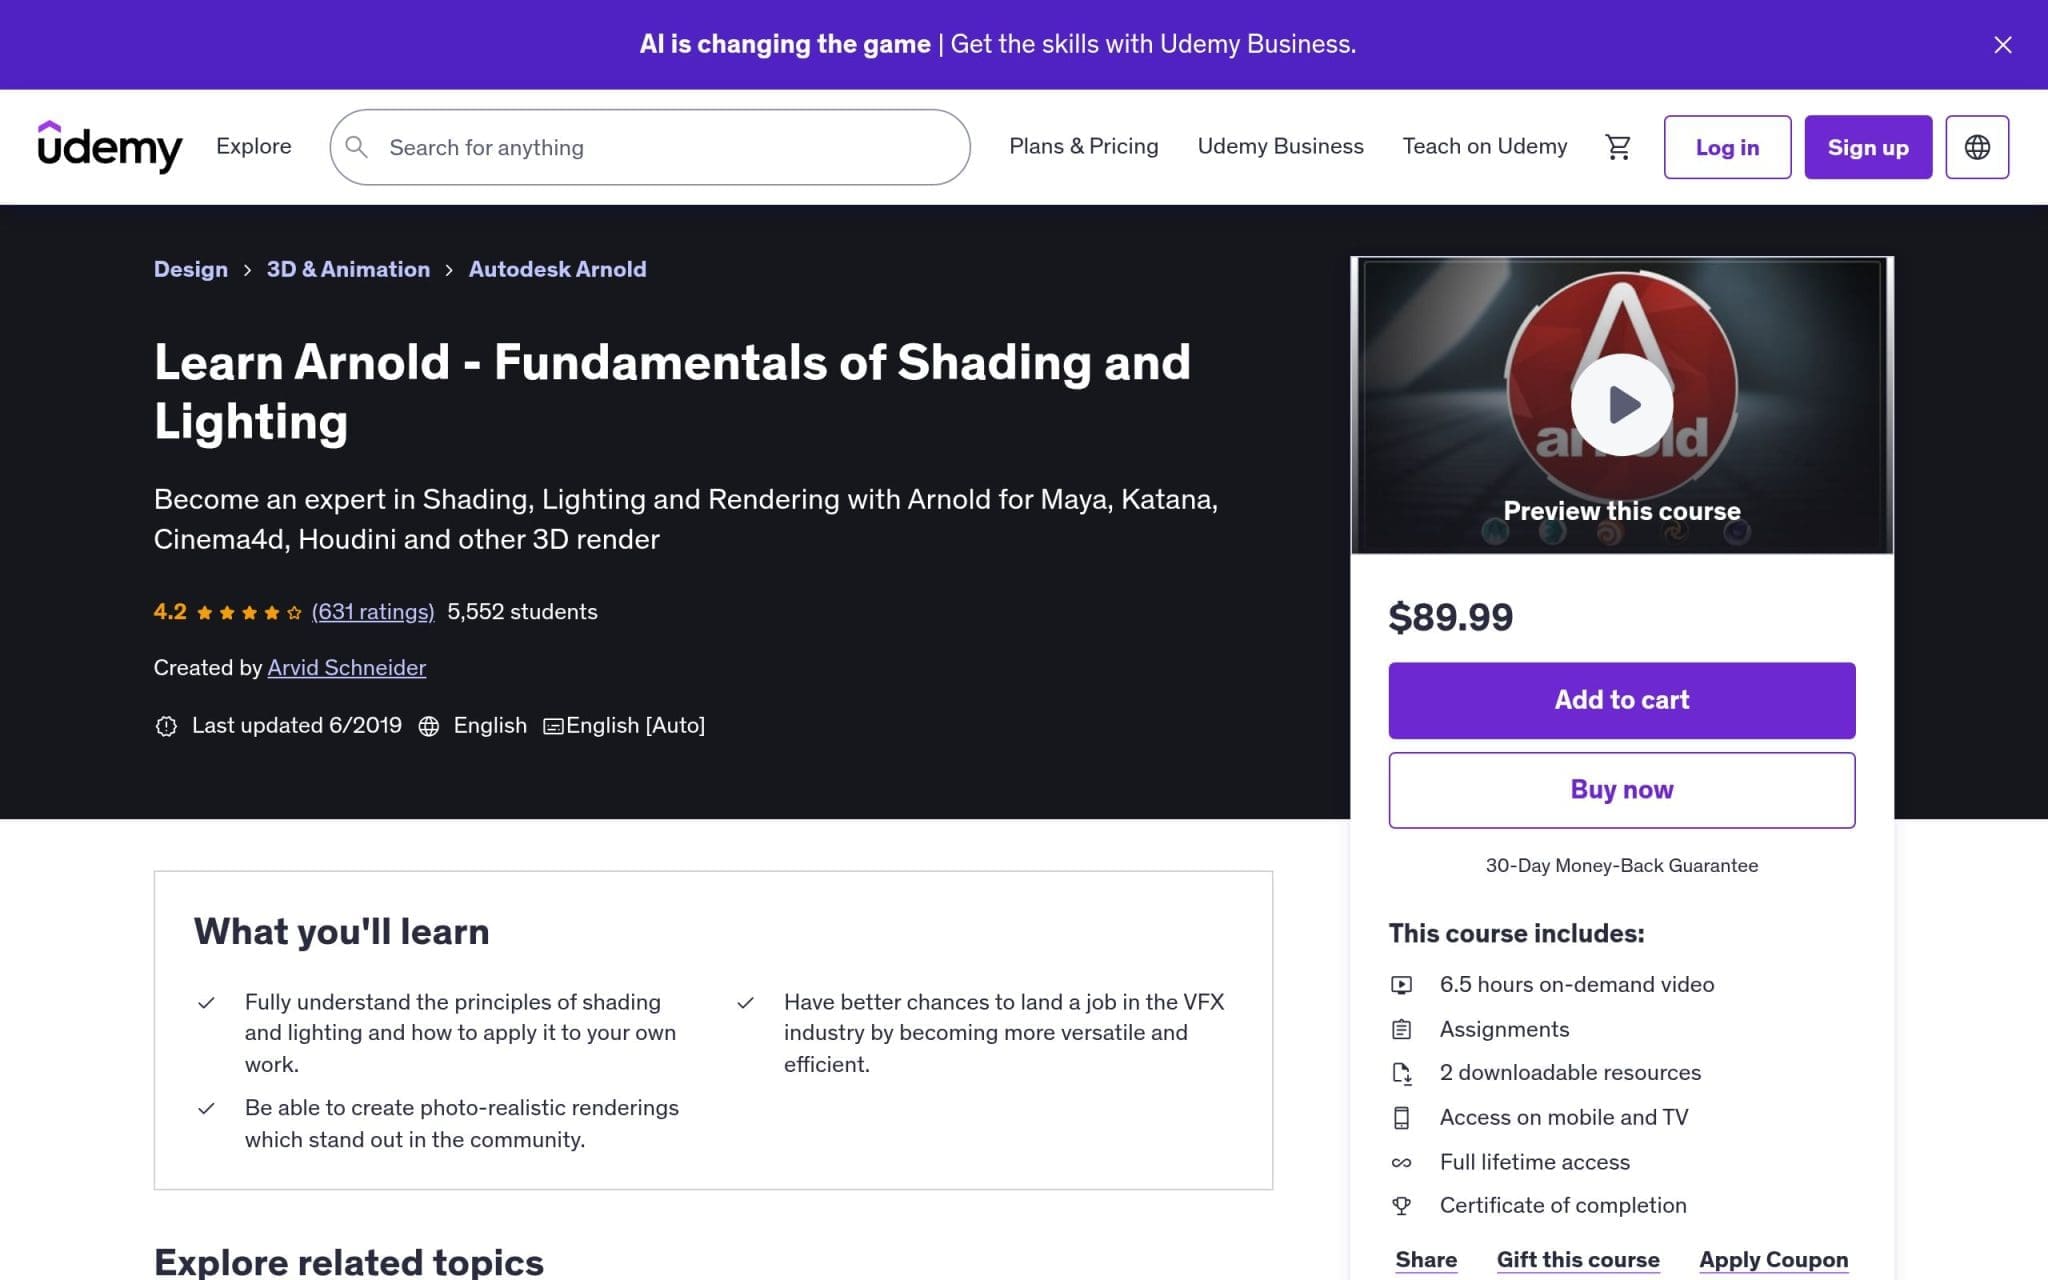The image size is (2048, 1280).
Task: Click the Assignments icon
Action: [x=1402, y=1029]
